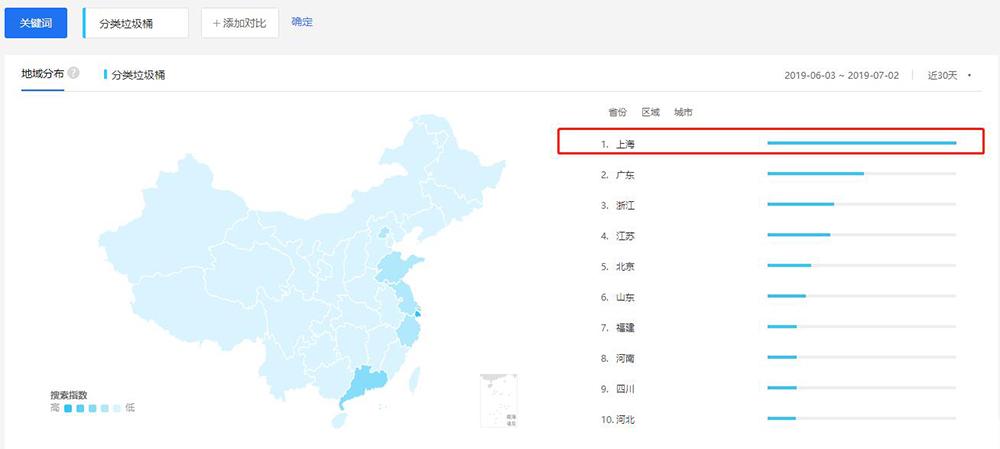Select 上海 in the ranking list
Screen dimensions: 1000x449
(x=625, y=144)
